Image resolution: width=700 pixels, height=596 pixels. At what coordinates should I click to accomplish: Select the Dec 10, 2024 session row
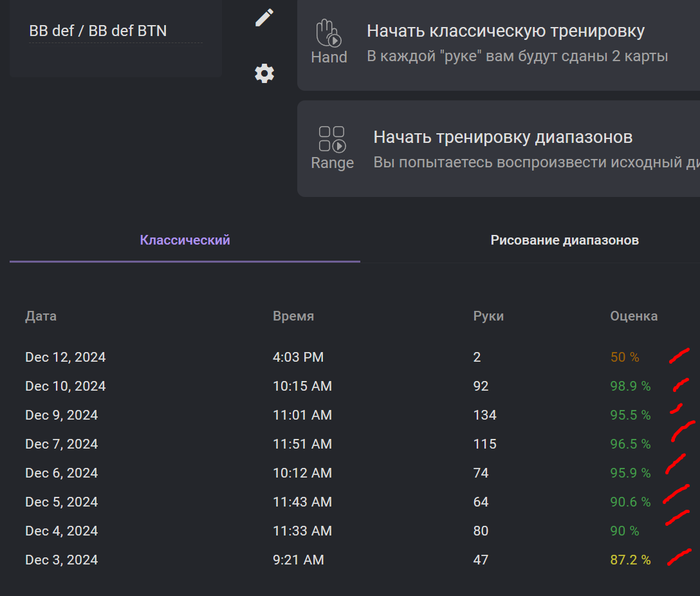click(x=65, y=386)
